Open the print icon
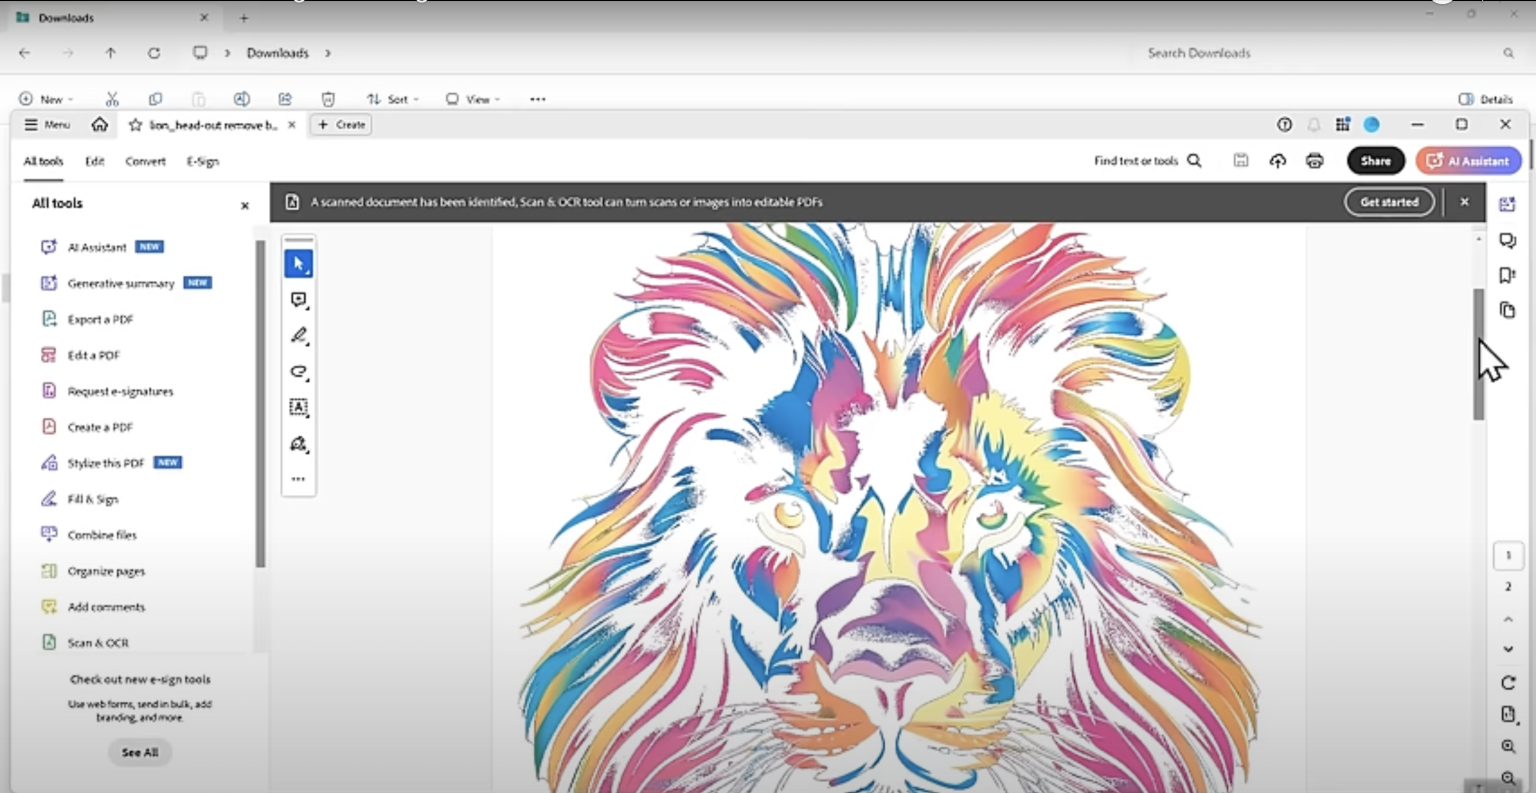Screen dimensions: 1536x793 coord(1314,161)
